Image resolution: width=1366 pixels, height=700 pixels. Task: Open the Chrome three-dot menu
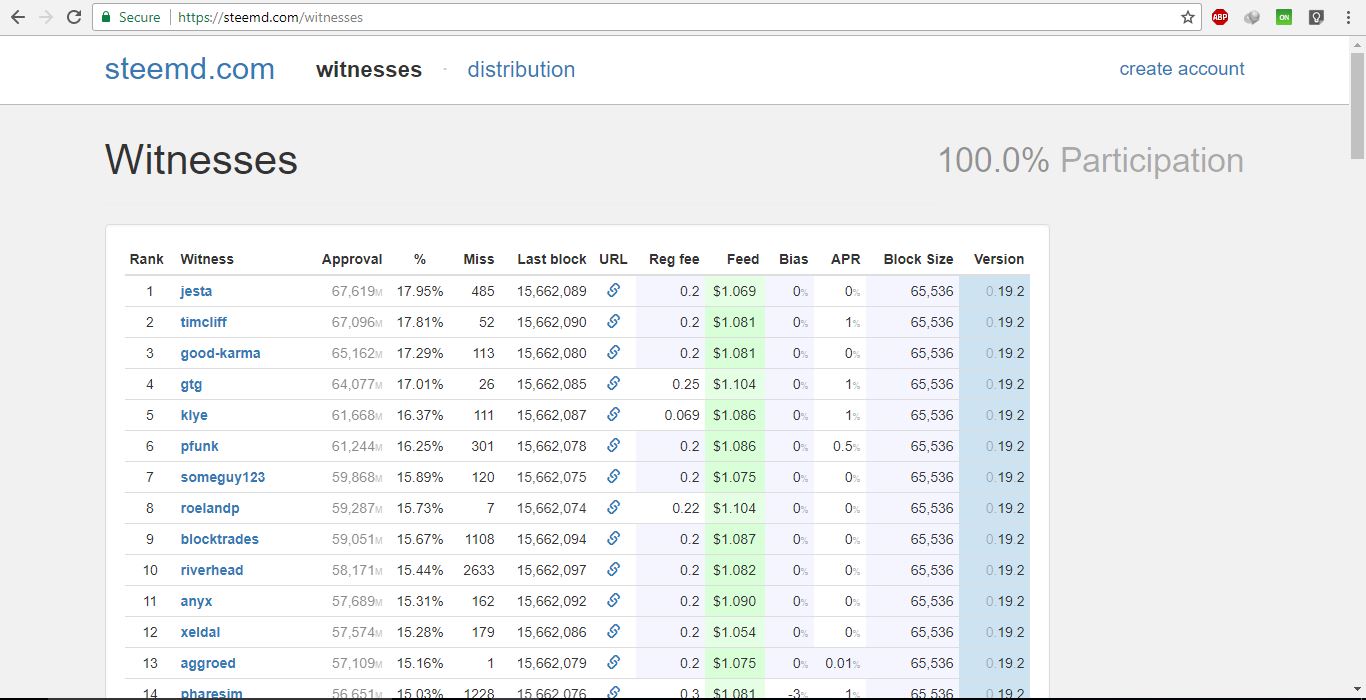1346,17
